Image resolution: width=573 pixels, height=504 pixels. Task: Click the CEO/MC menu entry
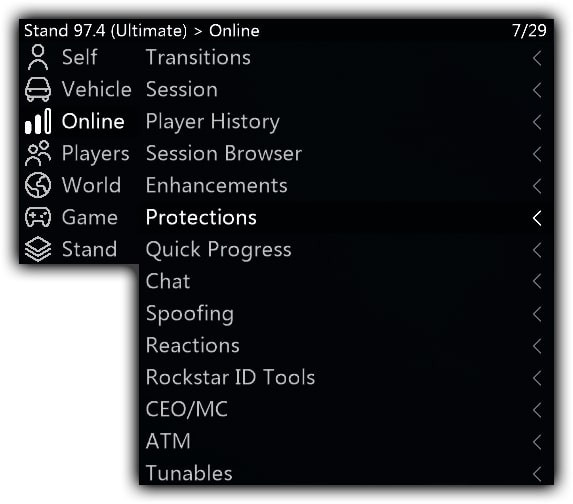346,409
